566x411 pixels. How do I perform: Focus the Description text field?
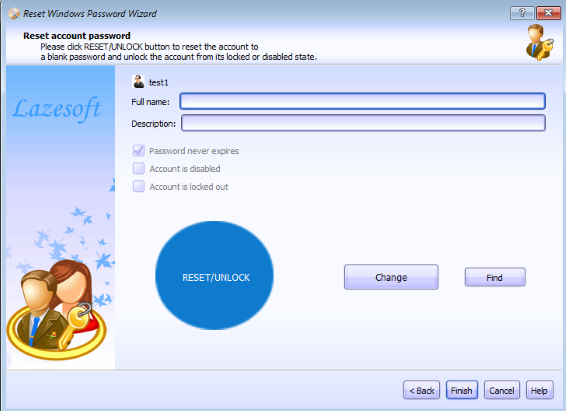pos(363,123)
